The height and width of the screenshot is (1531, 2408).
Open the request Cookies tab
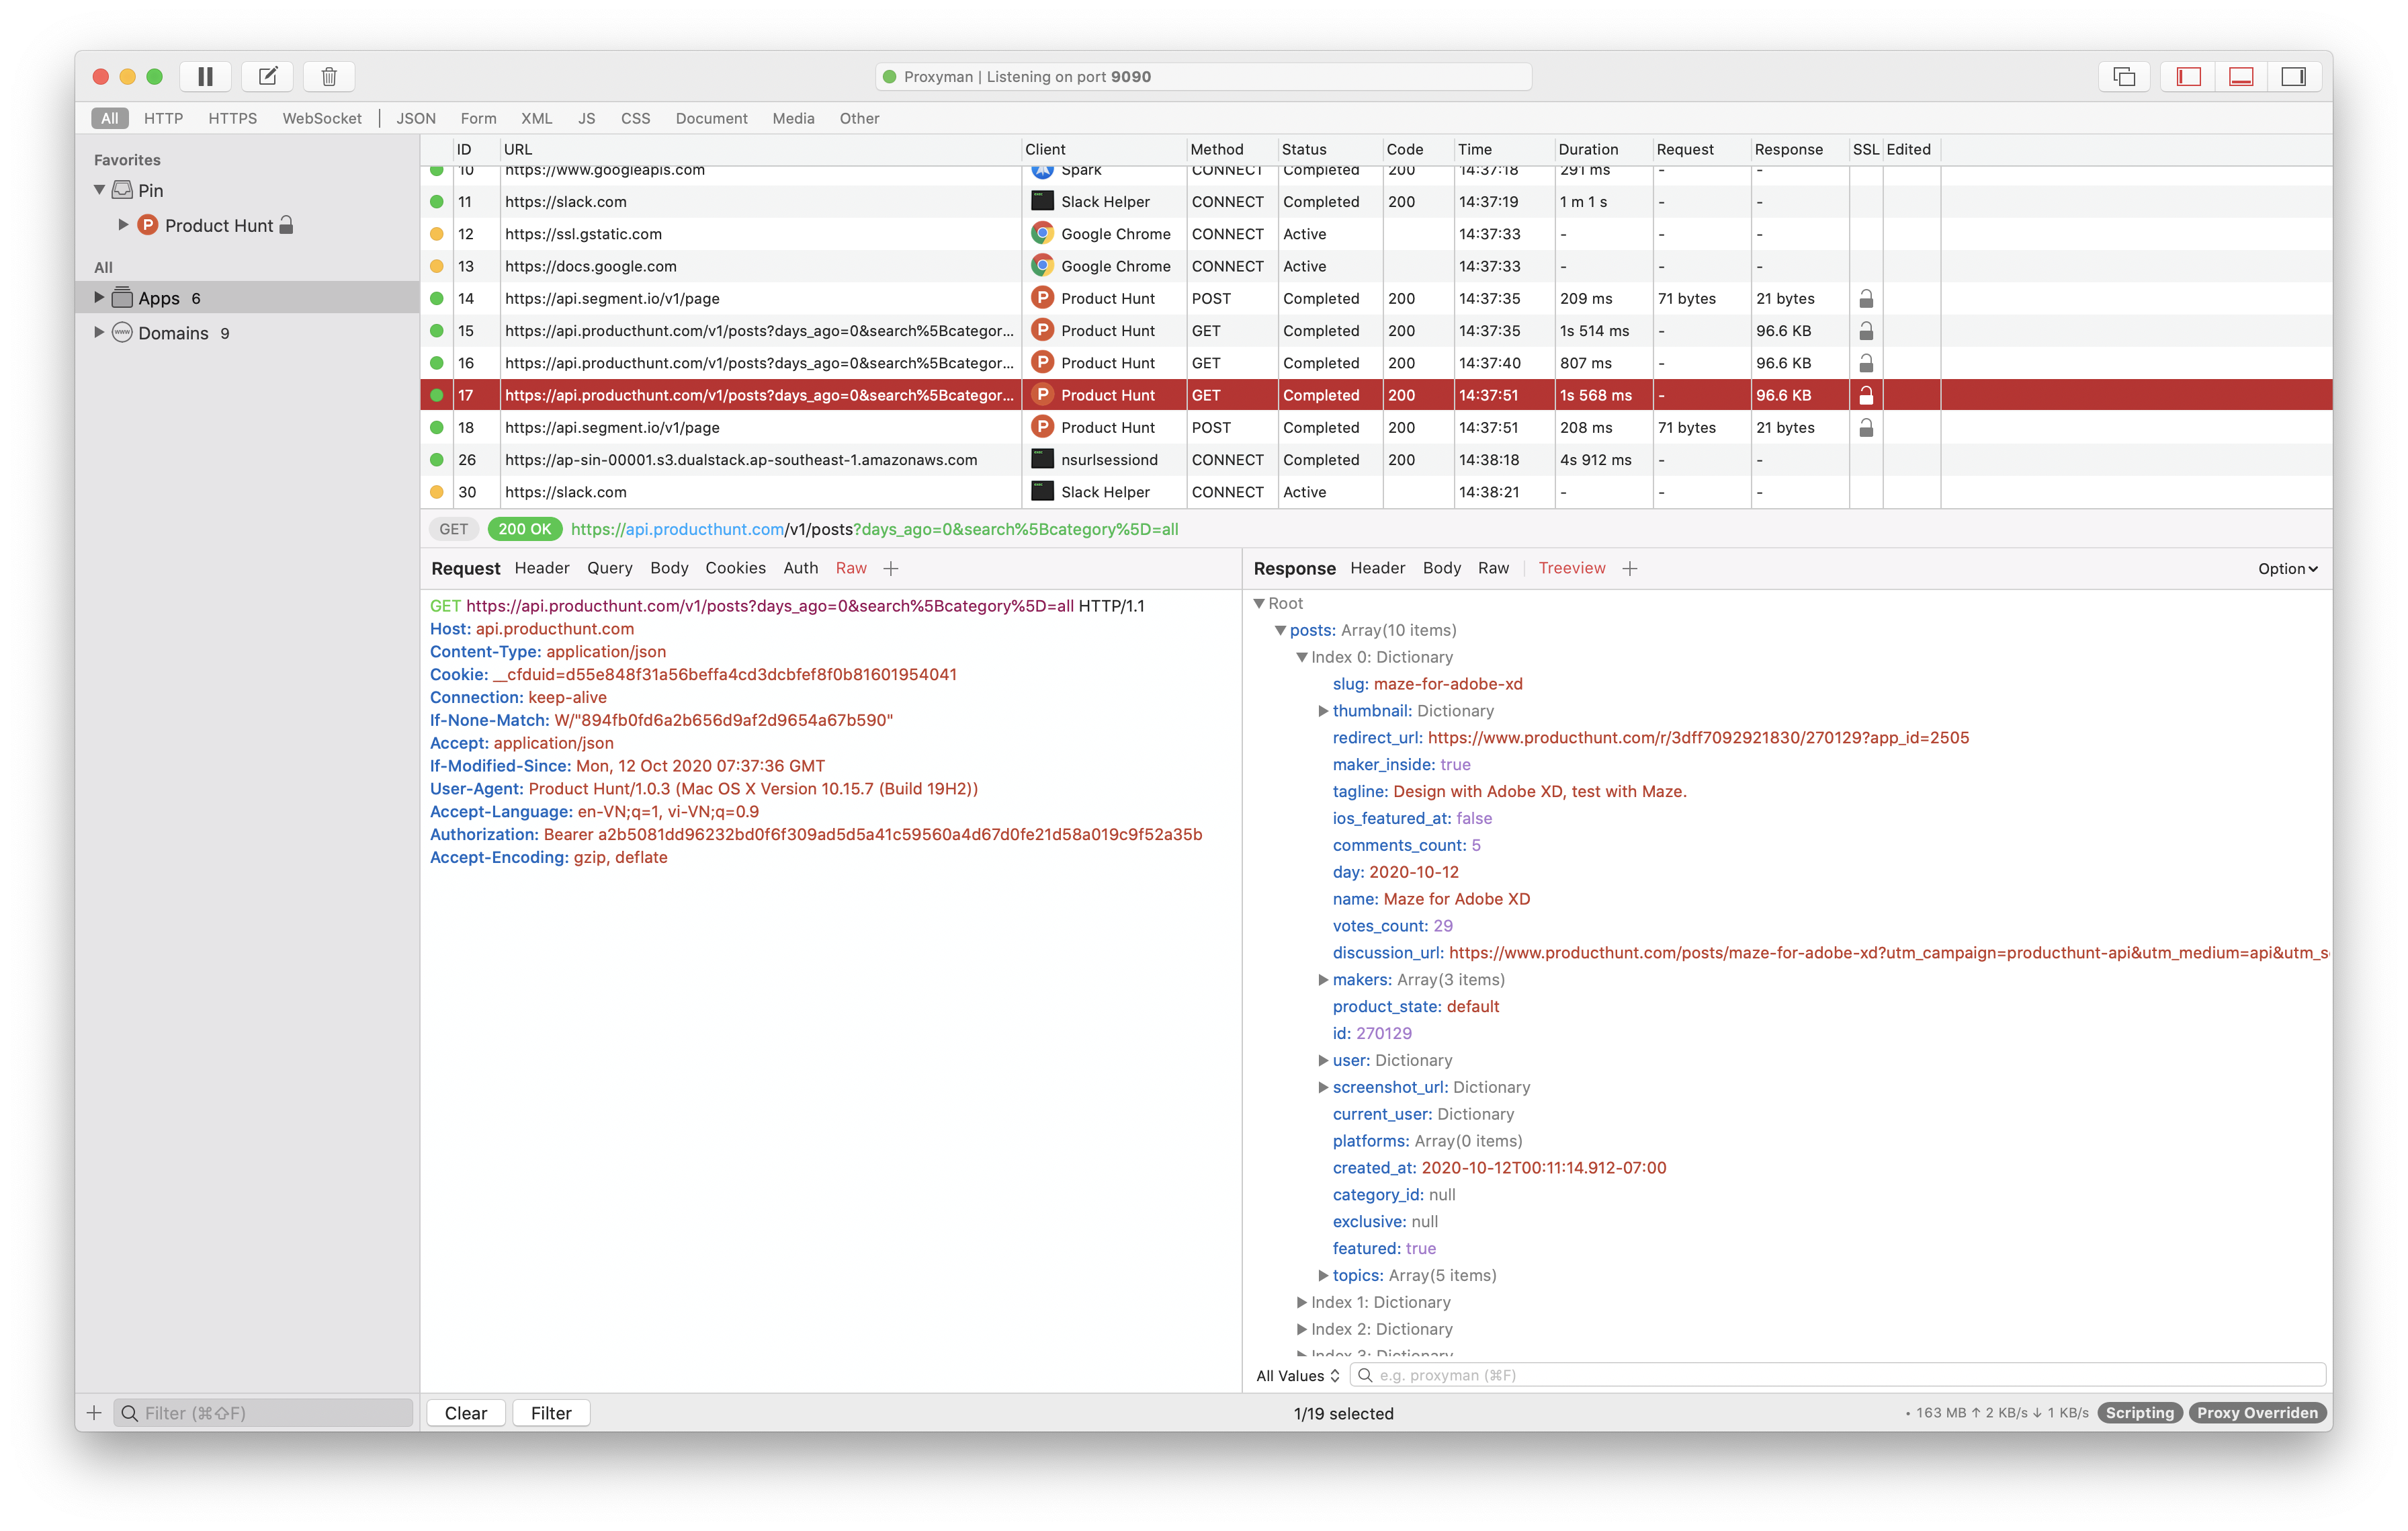click(x=735, y=568)
